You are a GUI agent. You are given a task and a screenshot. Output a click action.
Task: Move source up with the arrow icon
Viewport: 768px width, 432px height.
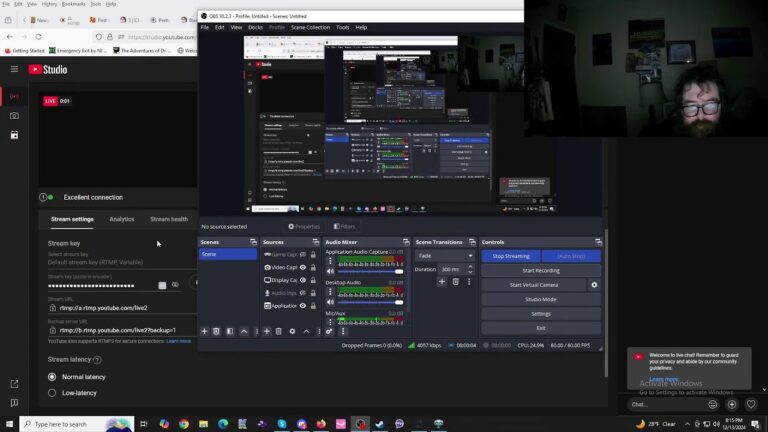click(x=306, y=332)
